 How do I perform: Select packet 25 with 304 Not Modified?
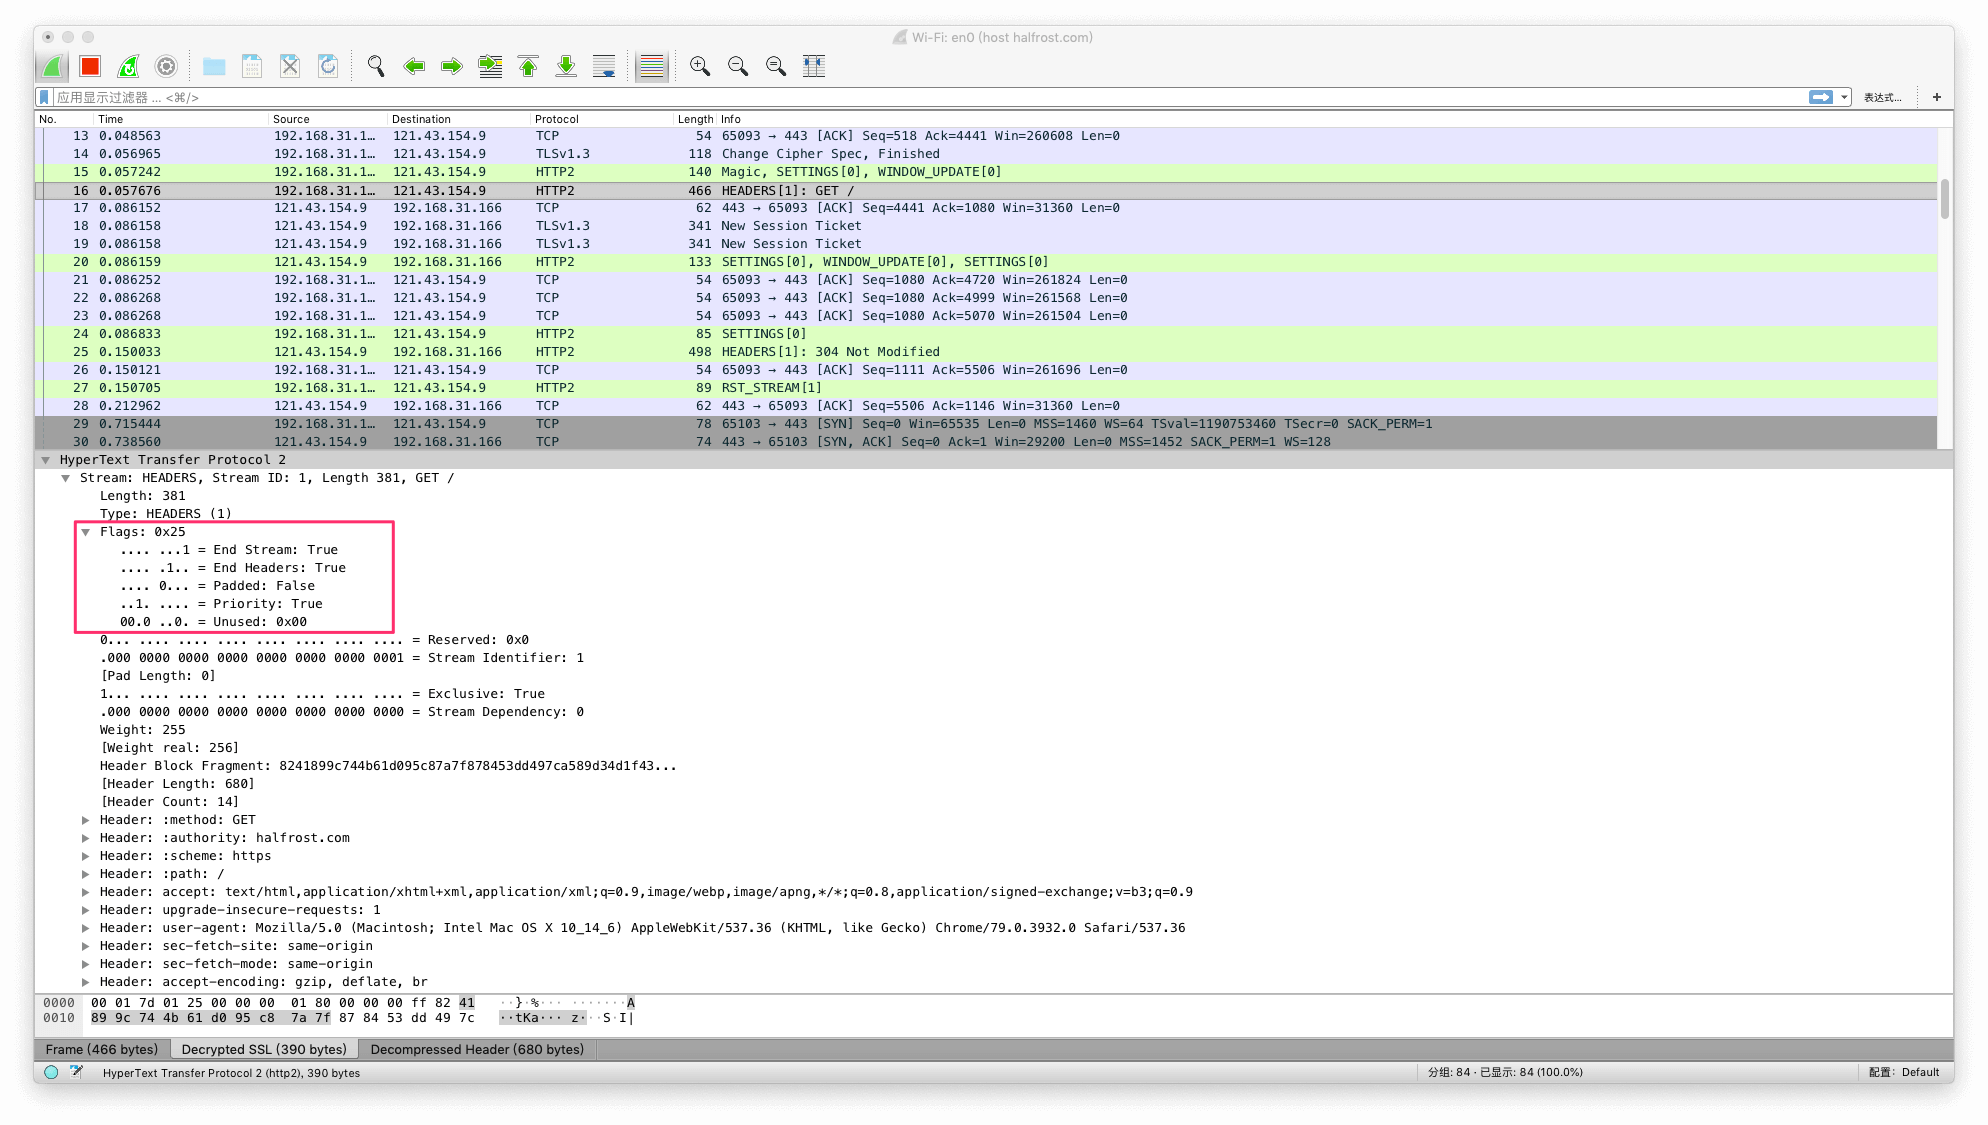(986, 352)
